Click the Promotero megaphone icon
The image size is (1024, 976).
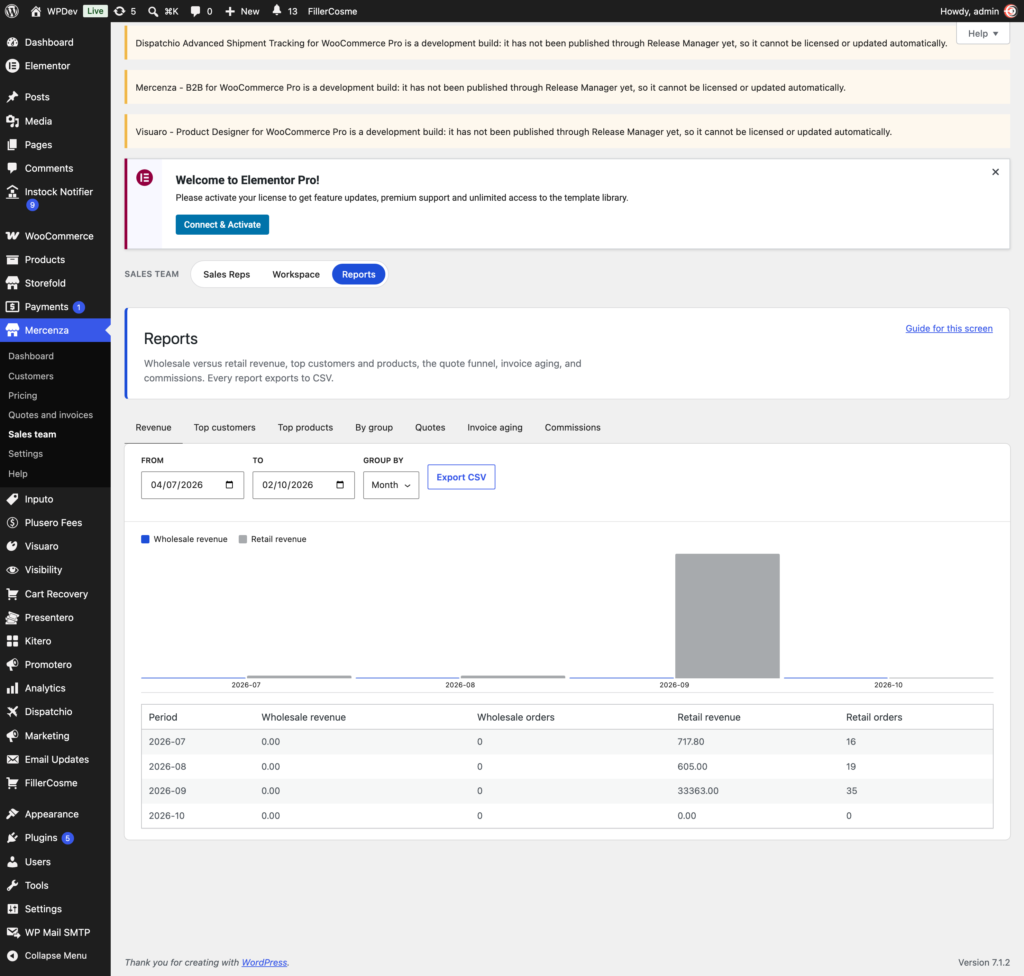(12, 664)
